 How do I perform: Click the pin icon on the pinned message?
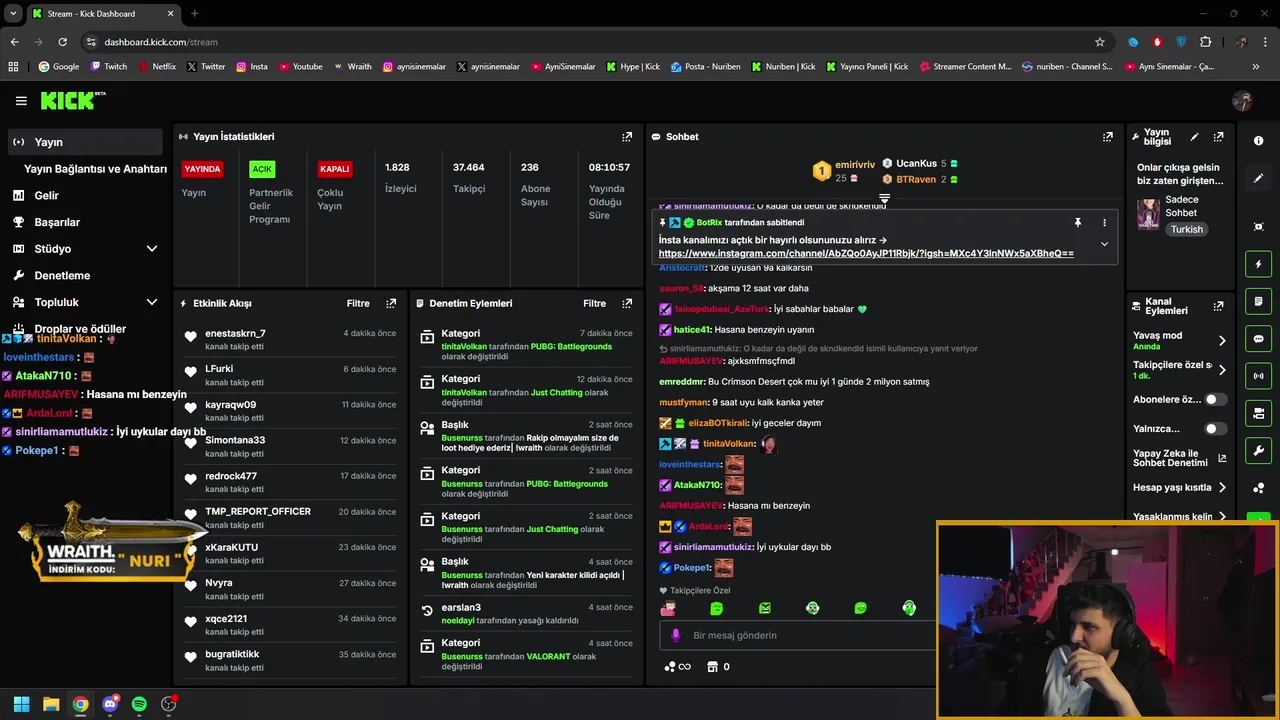point(1077,223)
